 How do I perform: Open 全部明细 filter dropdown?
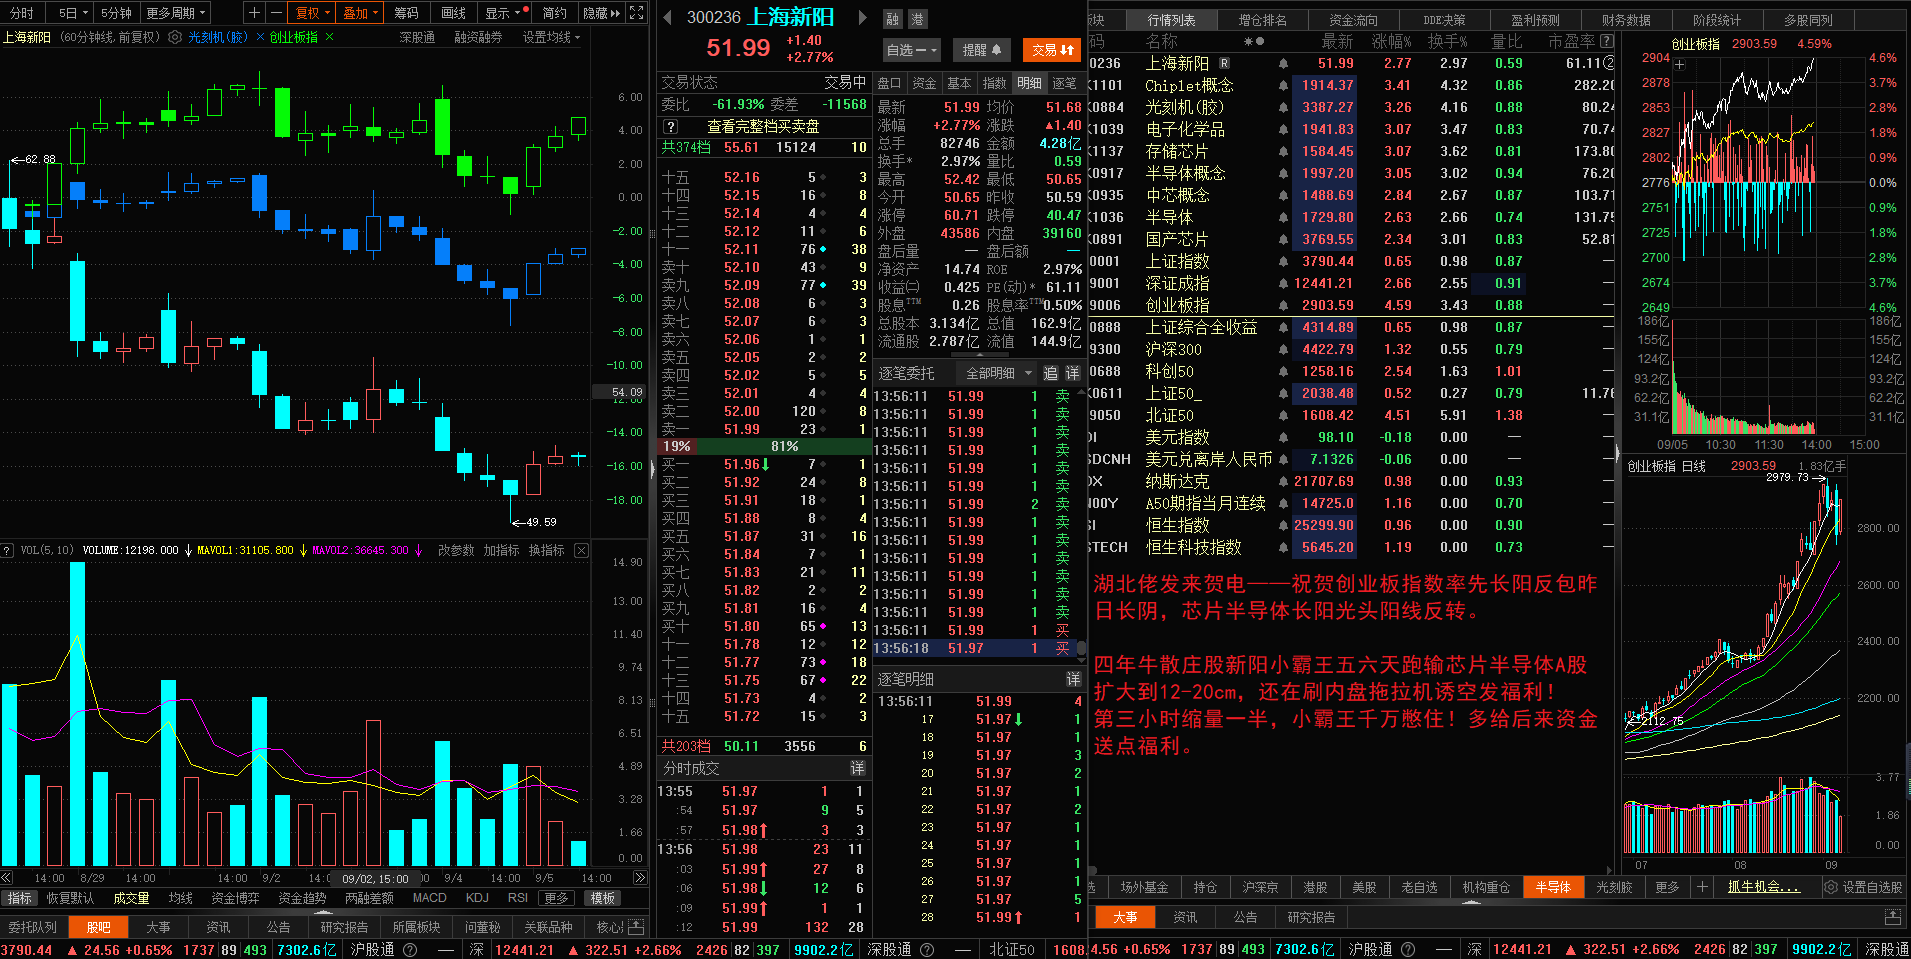click(996, 373)
